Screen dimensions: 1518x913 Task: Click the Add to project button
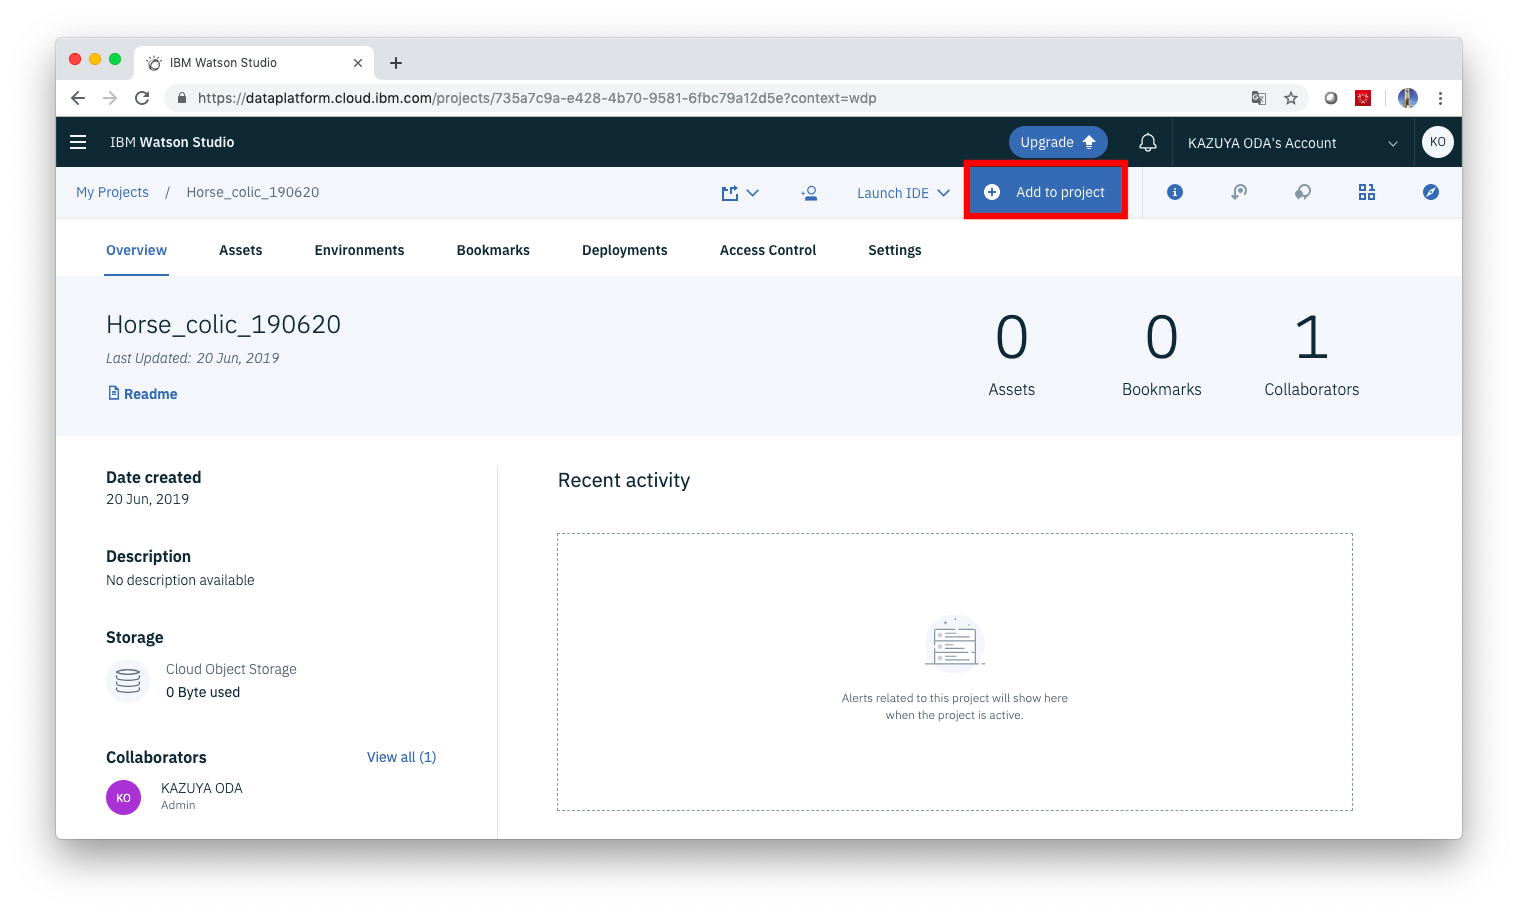click(1045, 191)
